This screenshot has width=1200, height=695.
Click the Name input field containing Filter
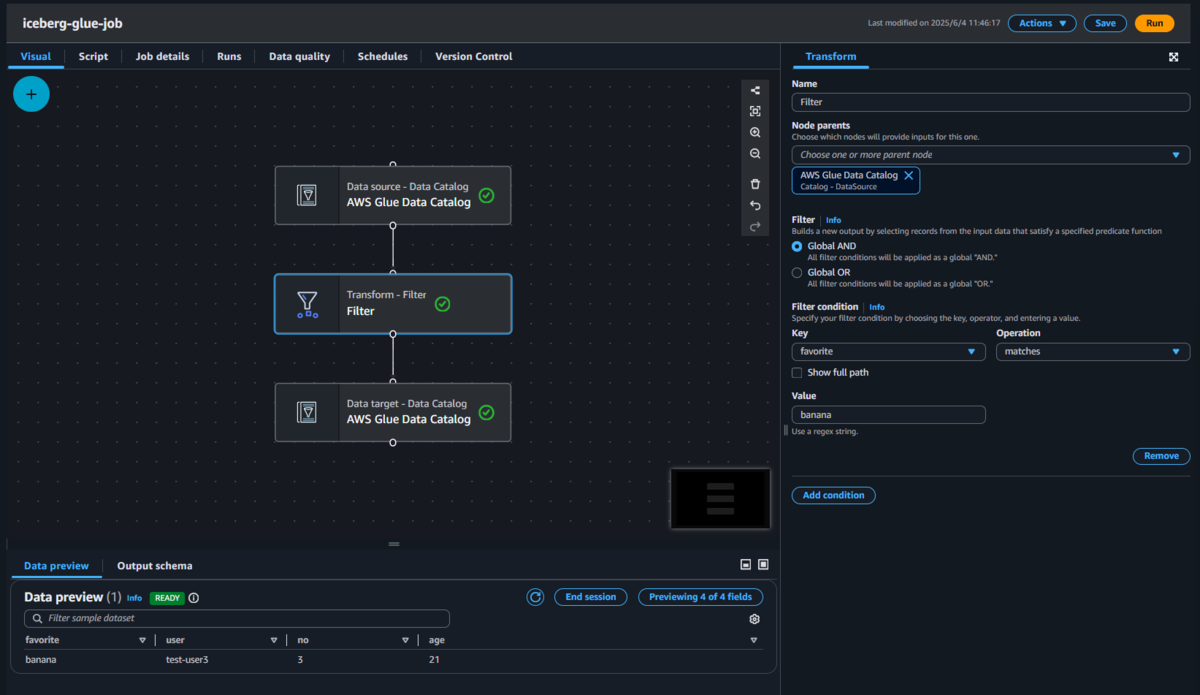990,102
